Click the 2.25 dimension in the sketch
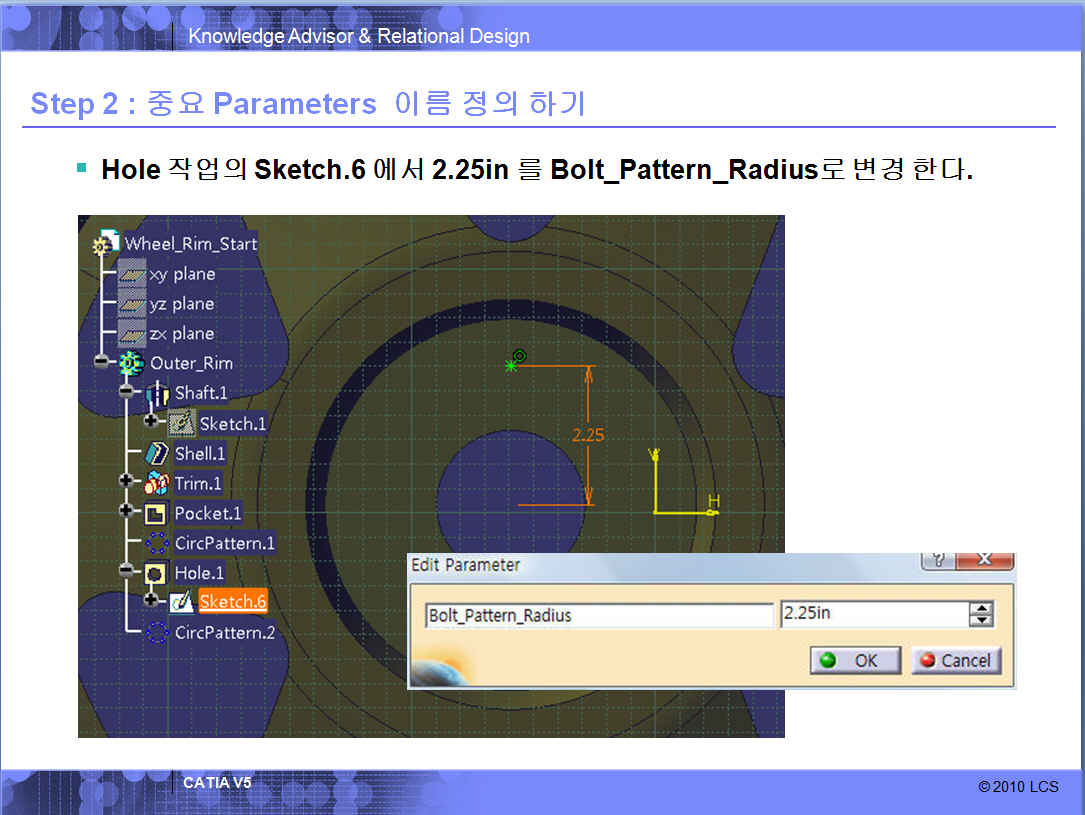 tap(588, 435)
